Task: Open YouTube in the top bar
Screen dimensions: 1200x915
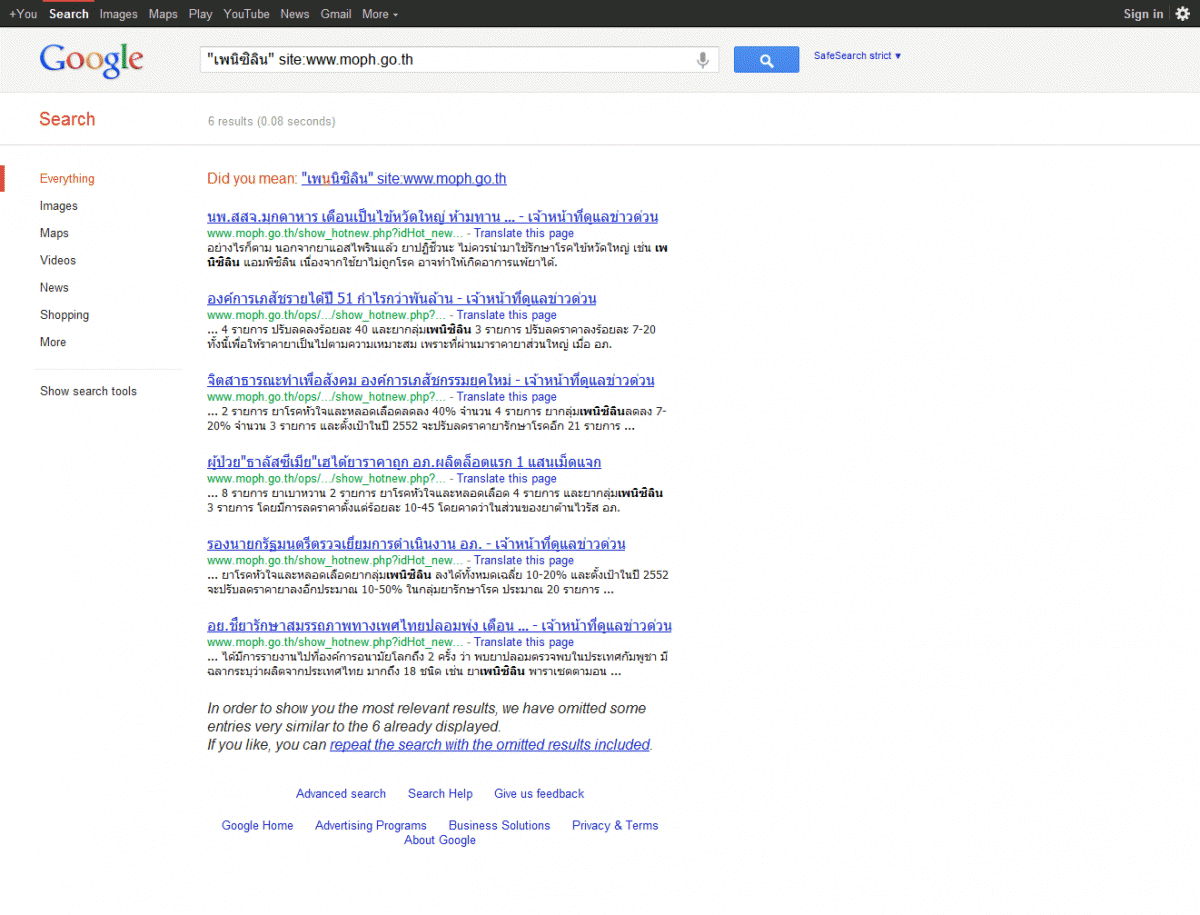Action: pos(246,14)
